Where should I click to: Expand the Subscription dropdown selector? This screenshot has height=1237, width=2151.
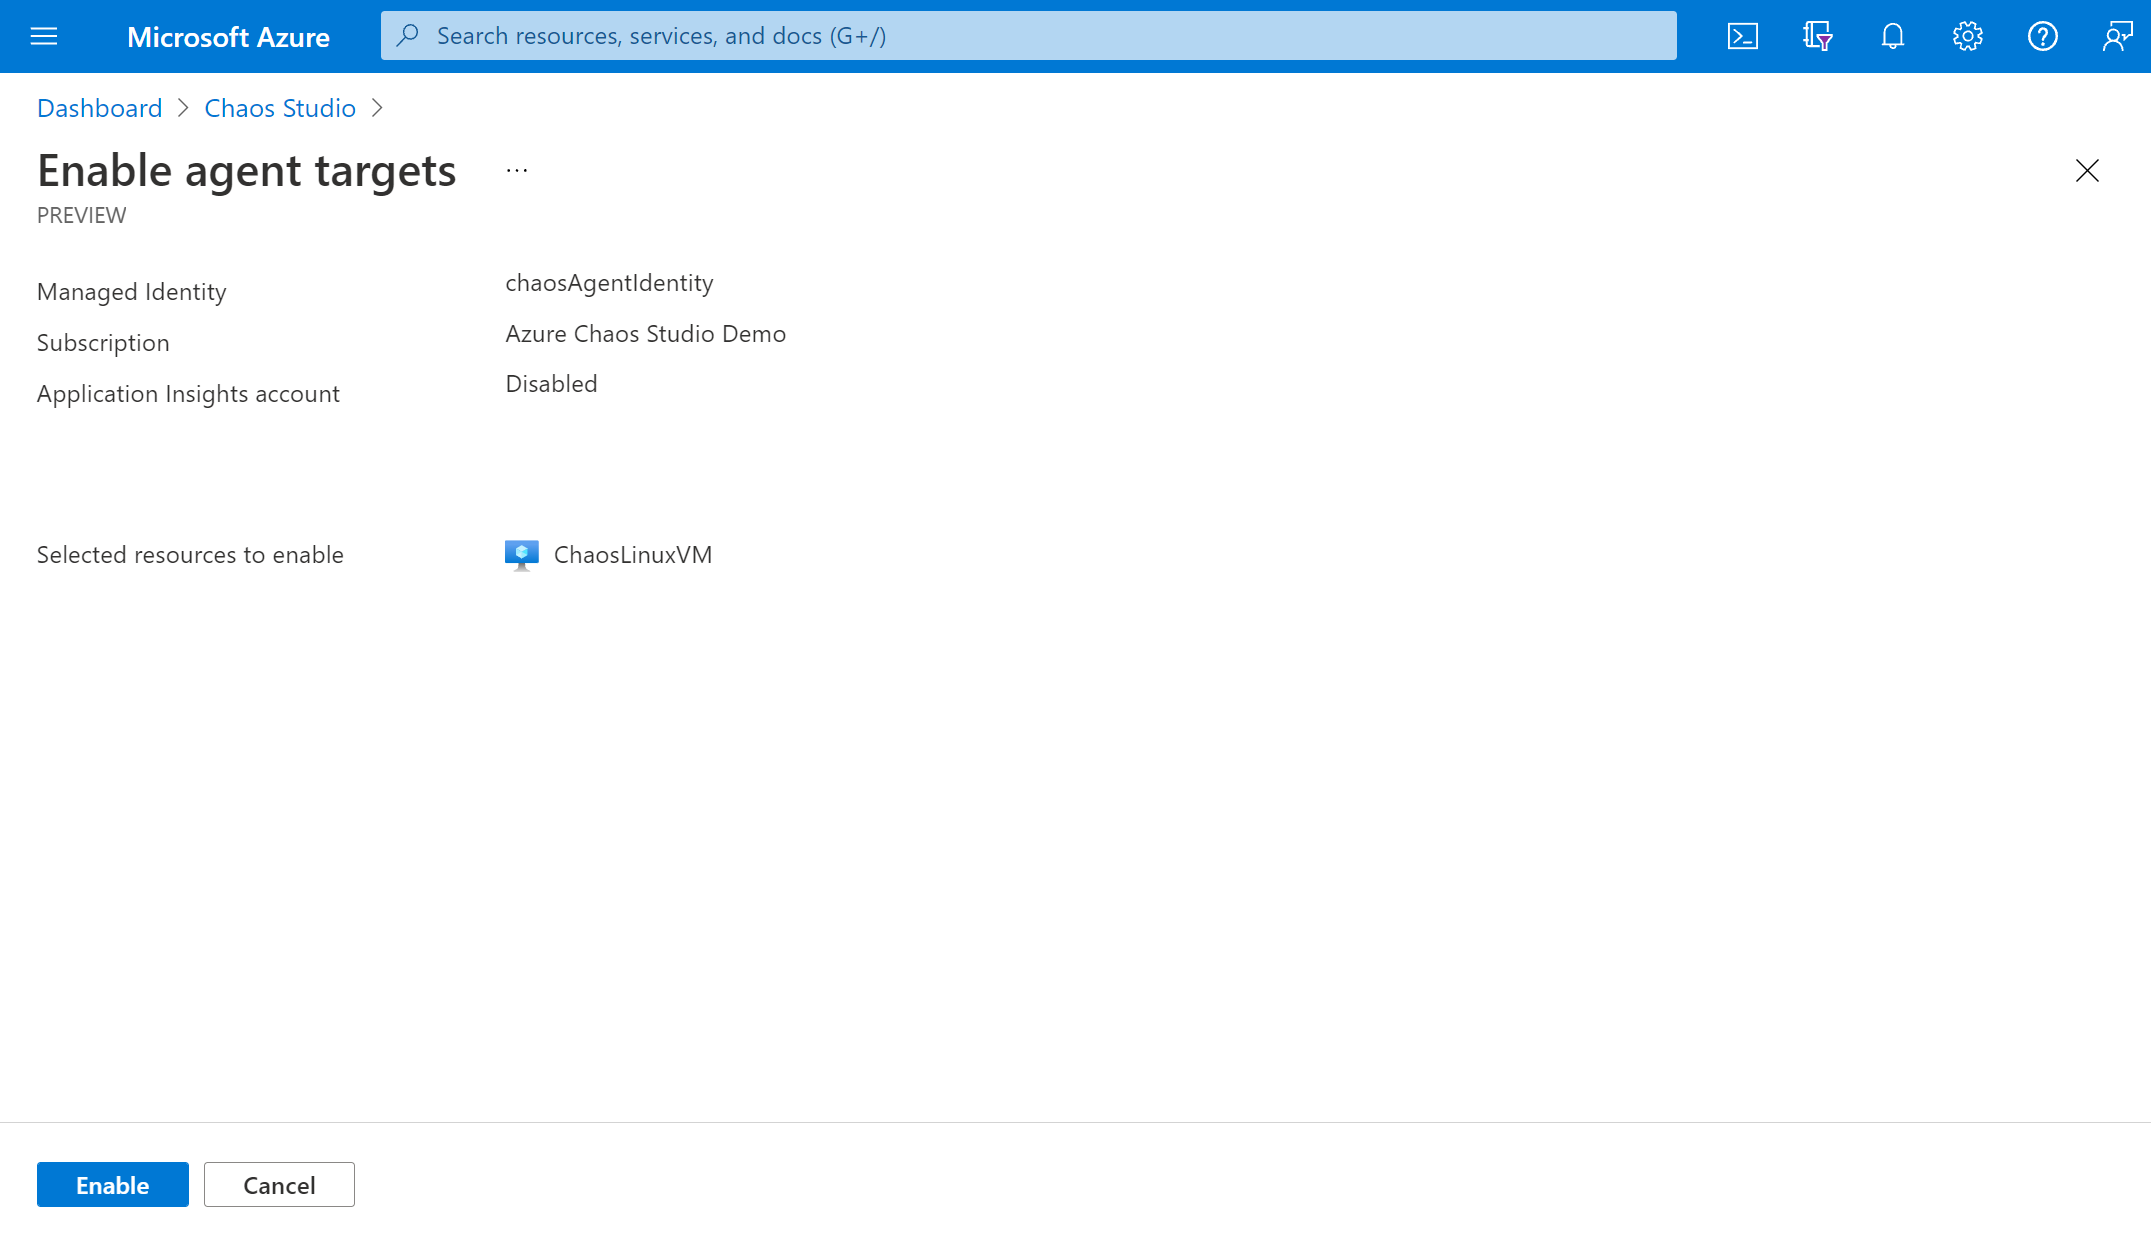click(x=646, y=333)
